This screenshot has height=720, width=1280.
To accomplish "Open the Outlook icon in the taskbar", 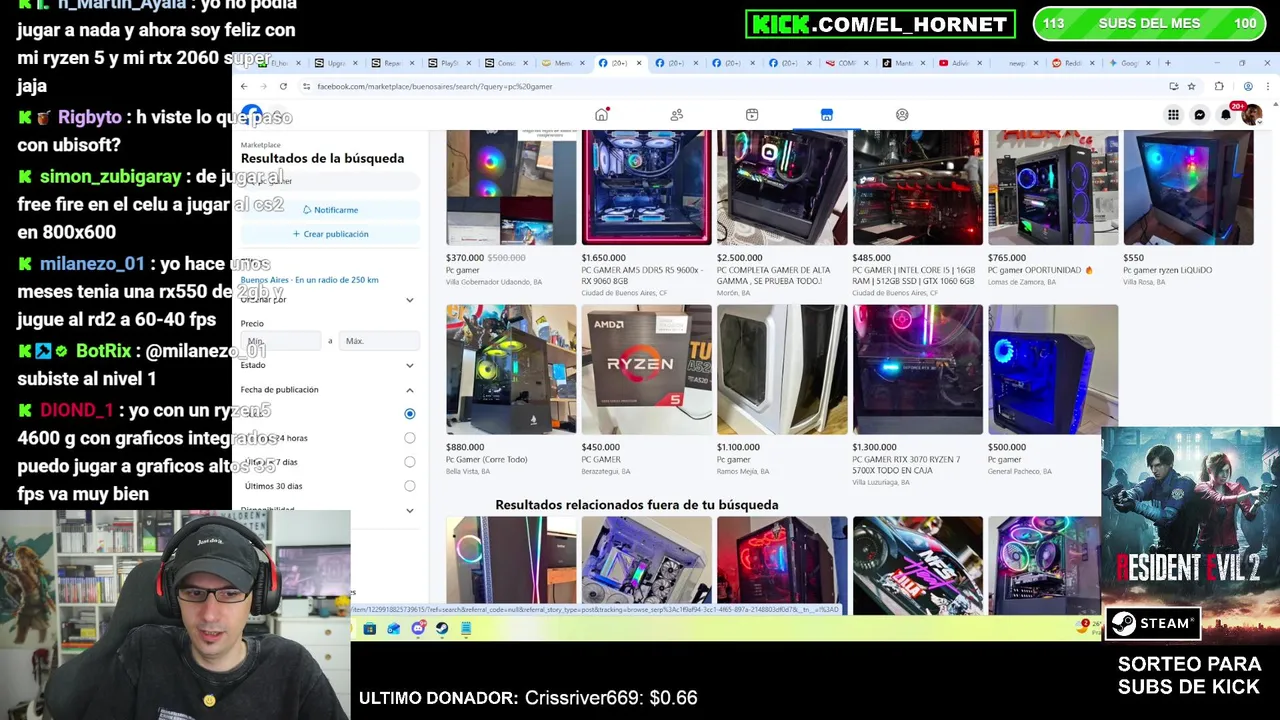I will pos(394,628).
